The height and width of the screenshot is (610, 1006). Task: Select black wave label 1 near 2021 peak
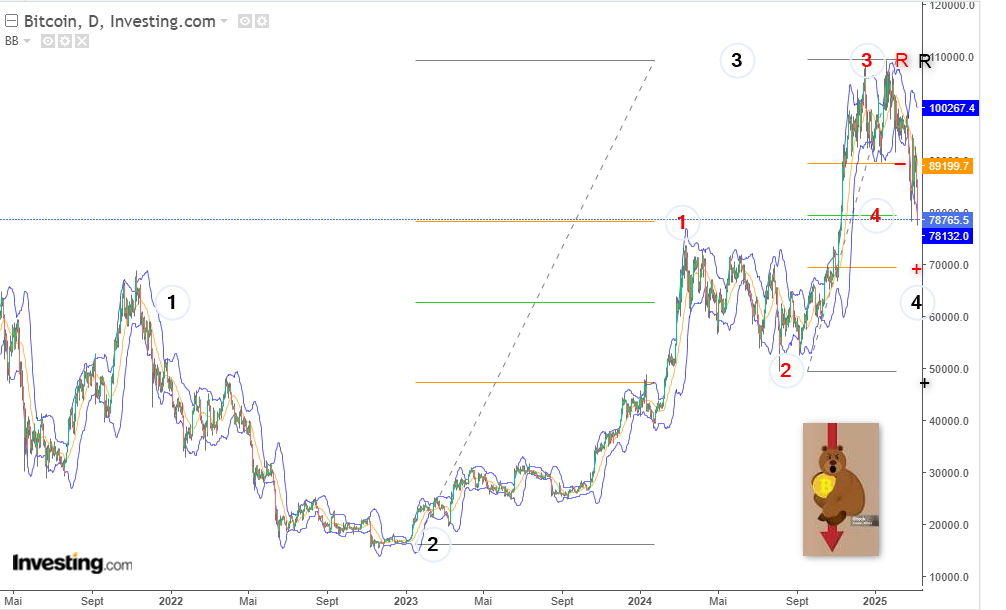pos(172,302)
